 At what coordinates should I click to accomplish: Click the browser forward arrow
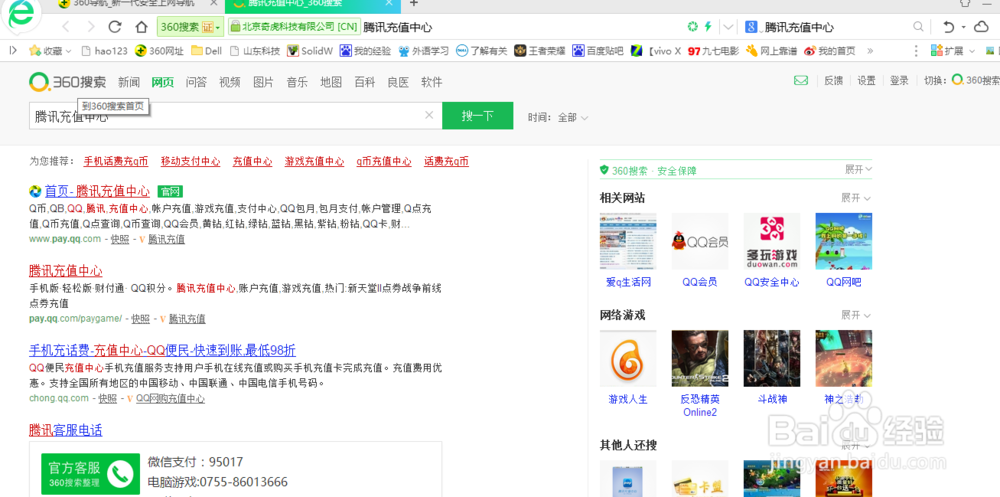[x=91, y=27]
